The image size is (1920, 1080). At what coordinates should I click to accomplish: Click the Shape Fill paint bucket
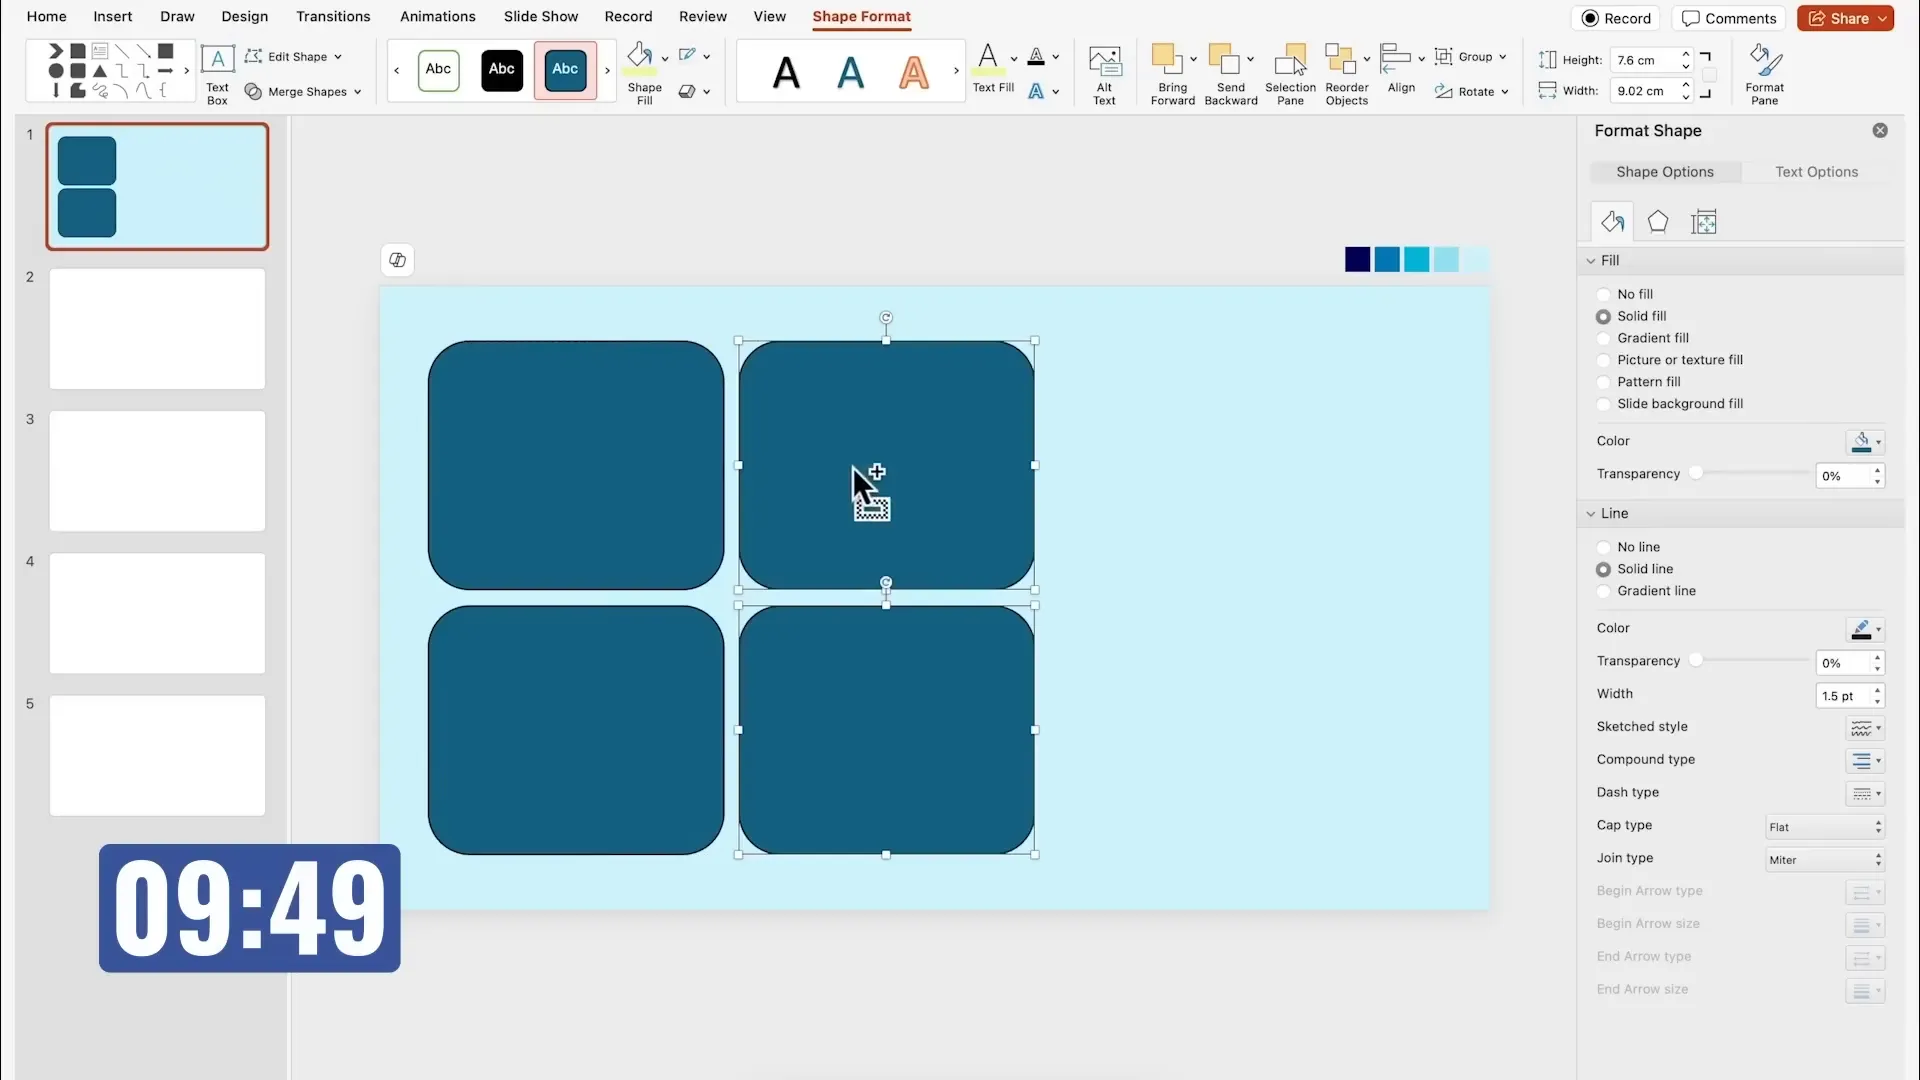click(640, 58)
